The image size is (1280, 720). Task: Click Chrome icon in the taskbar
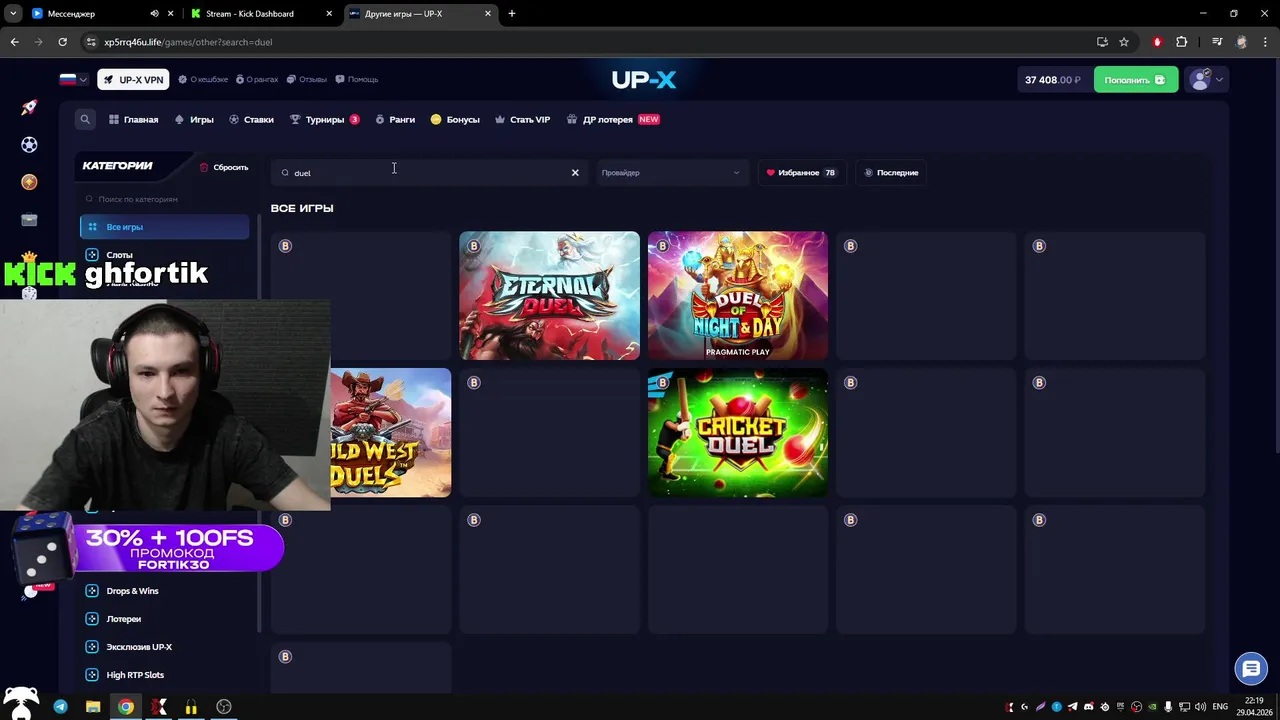[x=126, y=707]
